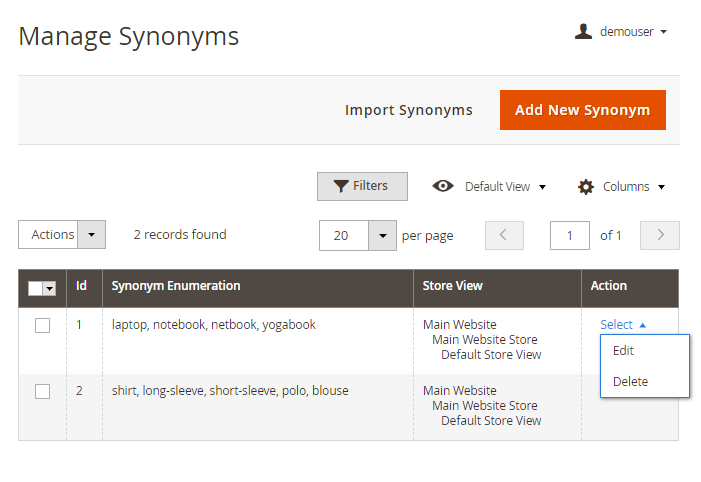Click the funnel icon on Filters
Image resolution: width=701 pixels, height=482 pixels.
pos(341,187)
